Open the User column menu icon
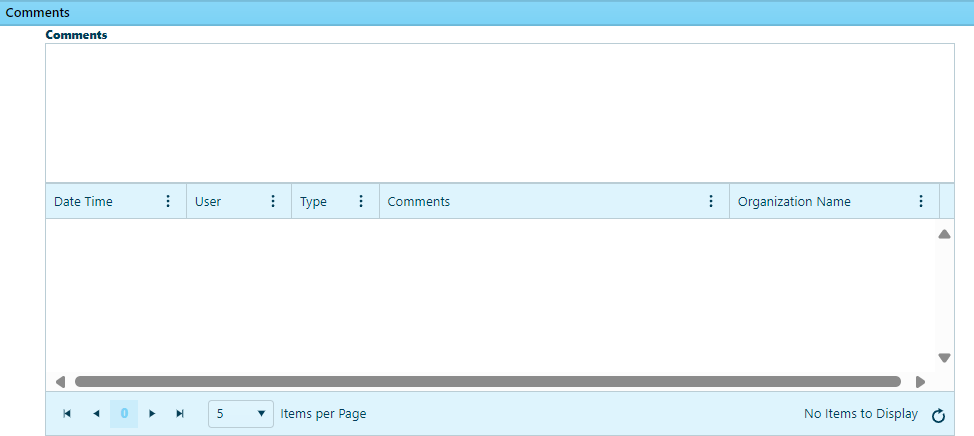 [x=273, y=201]
